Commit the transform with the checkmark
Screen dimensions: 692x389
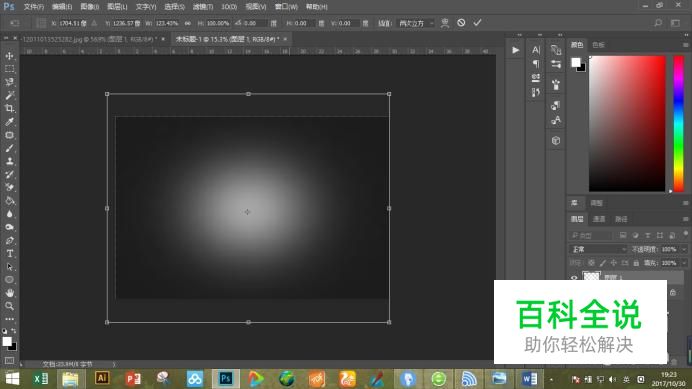pos(478,23)
